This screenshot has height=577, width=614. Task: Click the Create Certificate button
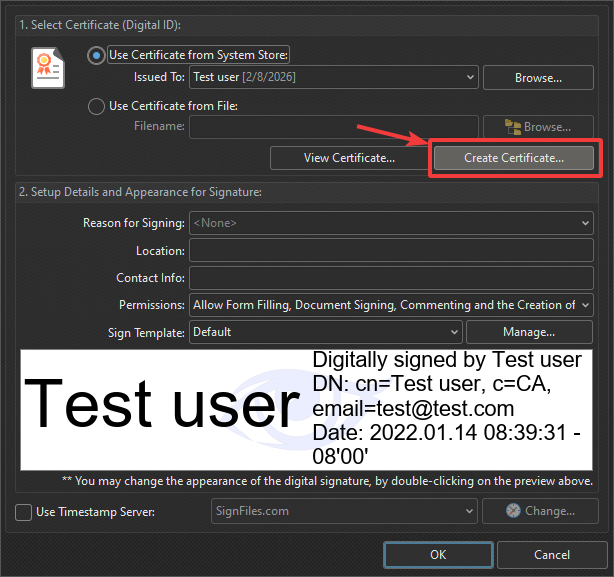coord(514,158)
